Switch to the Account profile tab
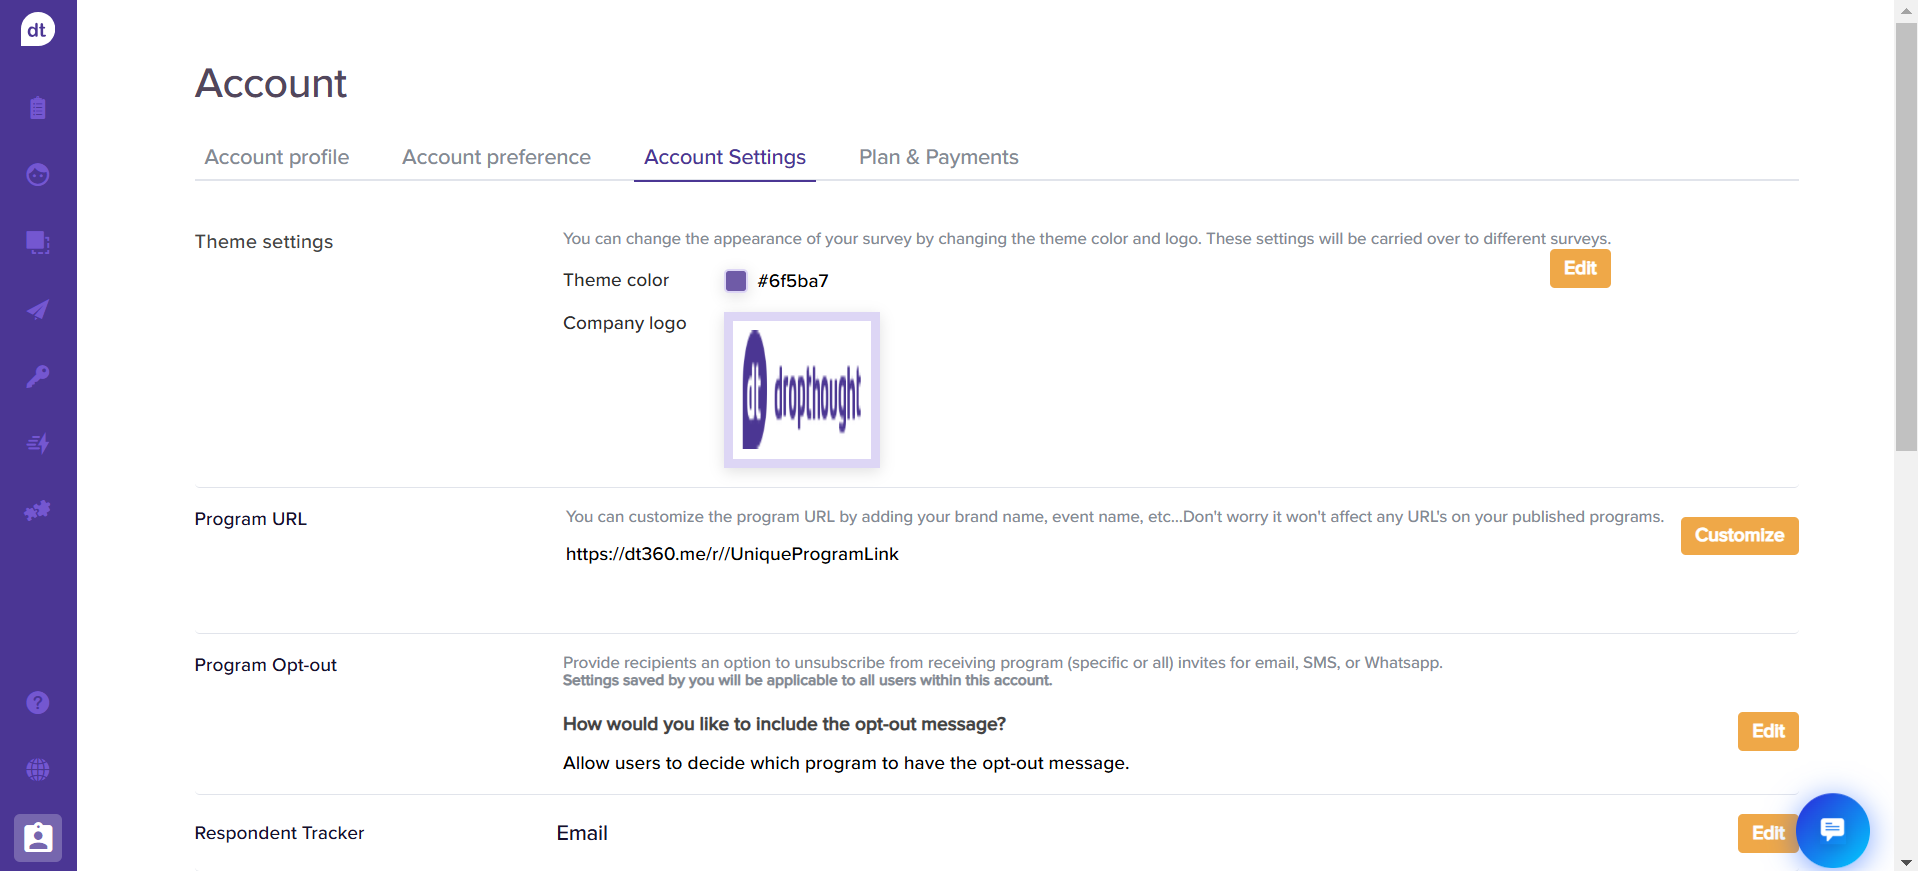 (x=277, y=157)
